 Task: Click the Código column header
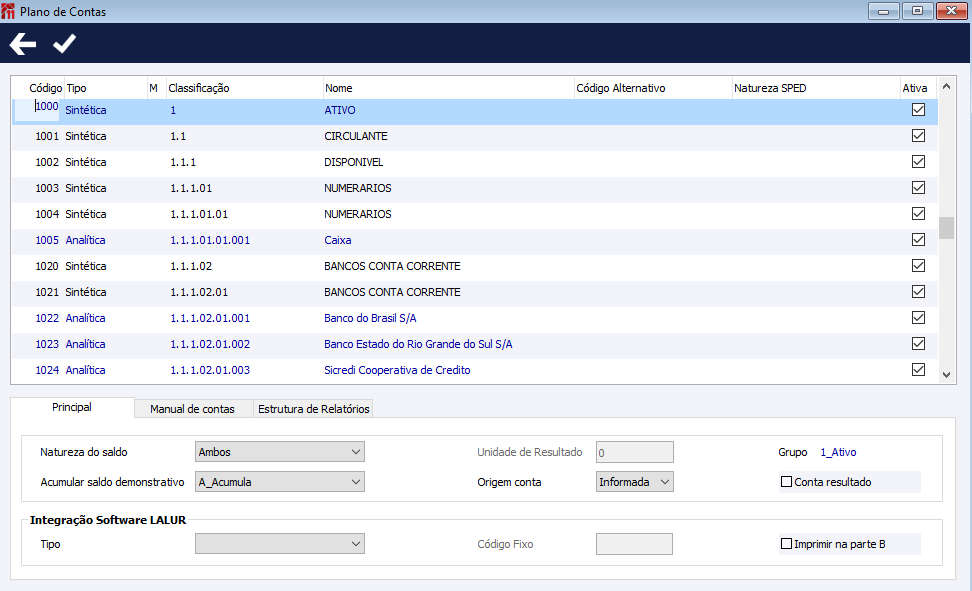(45, 88)
